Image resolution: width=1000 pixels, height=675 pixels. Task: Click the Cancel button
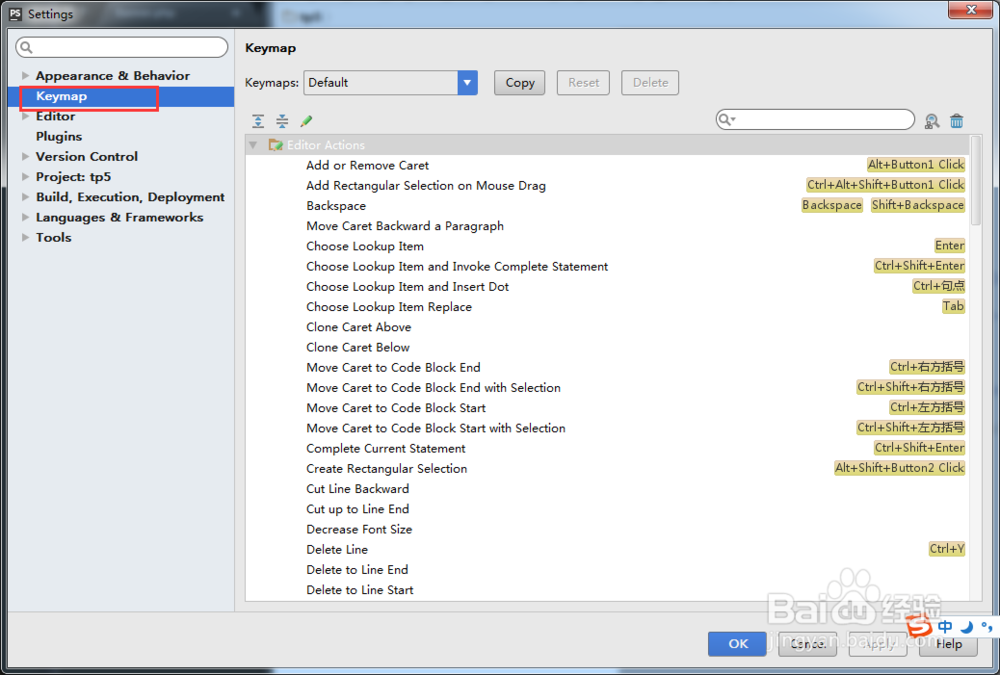pos(807,643)
